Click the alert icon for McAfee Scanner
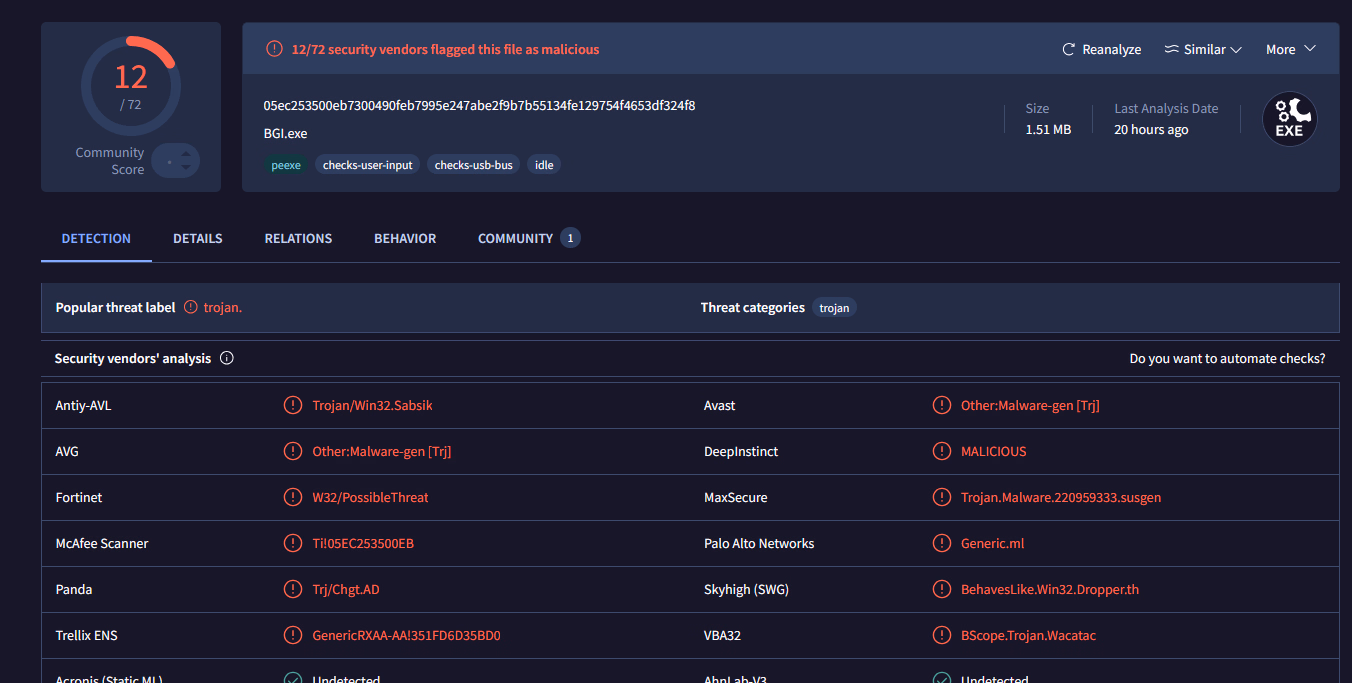The width and height of the screenshot is (1352, 683). pyautogui.click(x=293, y=543)
